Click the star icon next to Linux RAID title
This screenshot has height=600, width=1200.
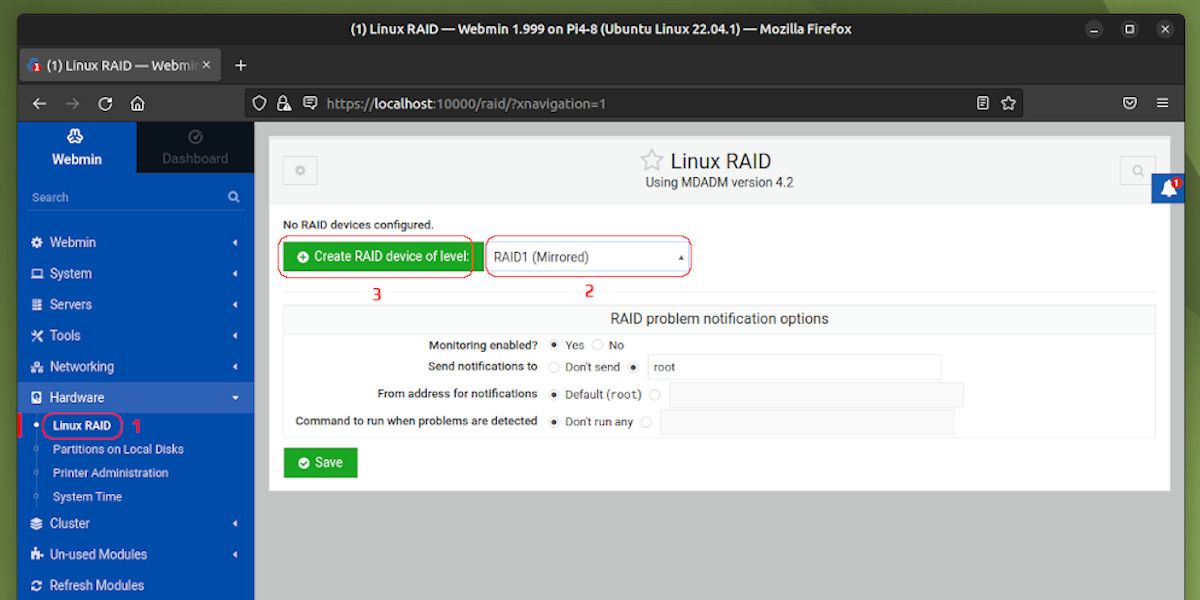(651, 159)
